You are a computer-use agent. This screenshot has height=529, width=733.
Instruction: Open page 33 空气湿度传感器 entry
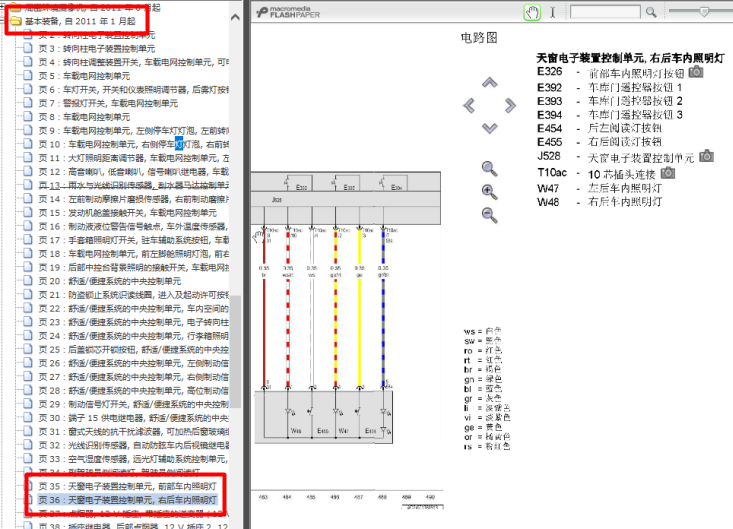point(133,459)
